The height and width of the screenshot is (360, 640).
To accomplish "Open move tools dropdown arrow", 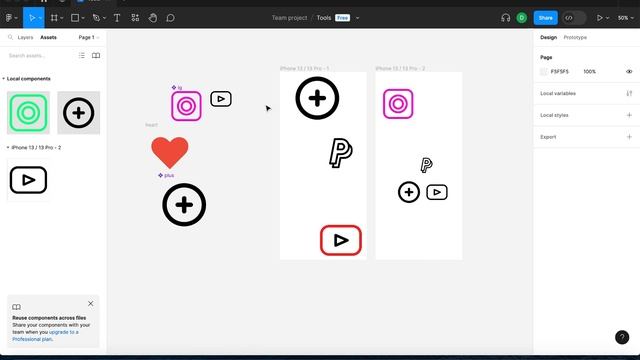I will click(40, 18).
